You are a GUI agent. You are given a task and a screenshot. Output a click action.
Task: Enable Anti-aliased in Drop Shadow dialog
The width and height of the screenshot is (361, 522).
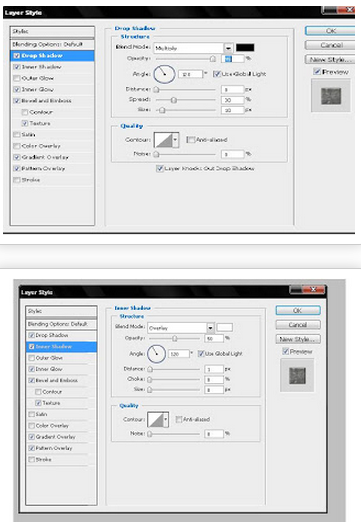click(x=190, y=140)
